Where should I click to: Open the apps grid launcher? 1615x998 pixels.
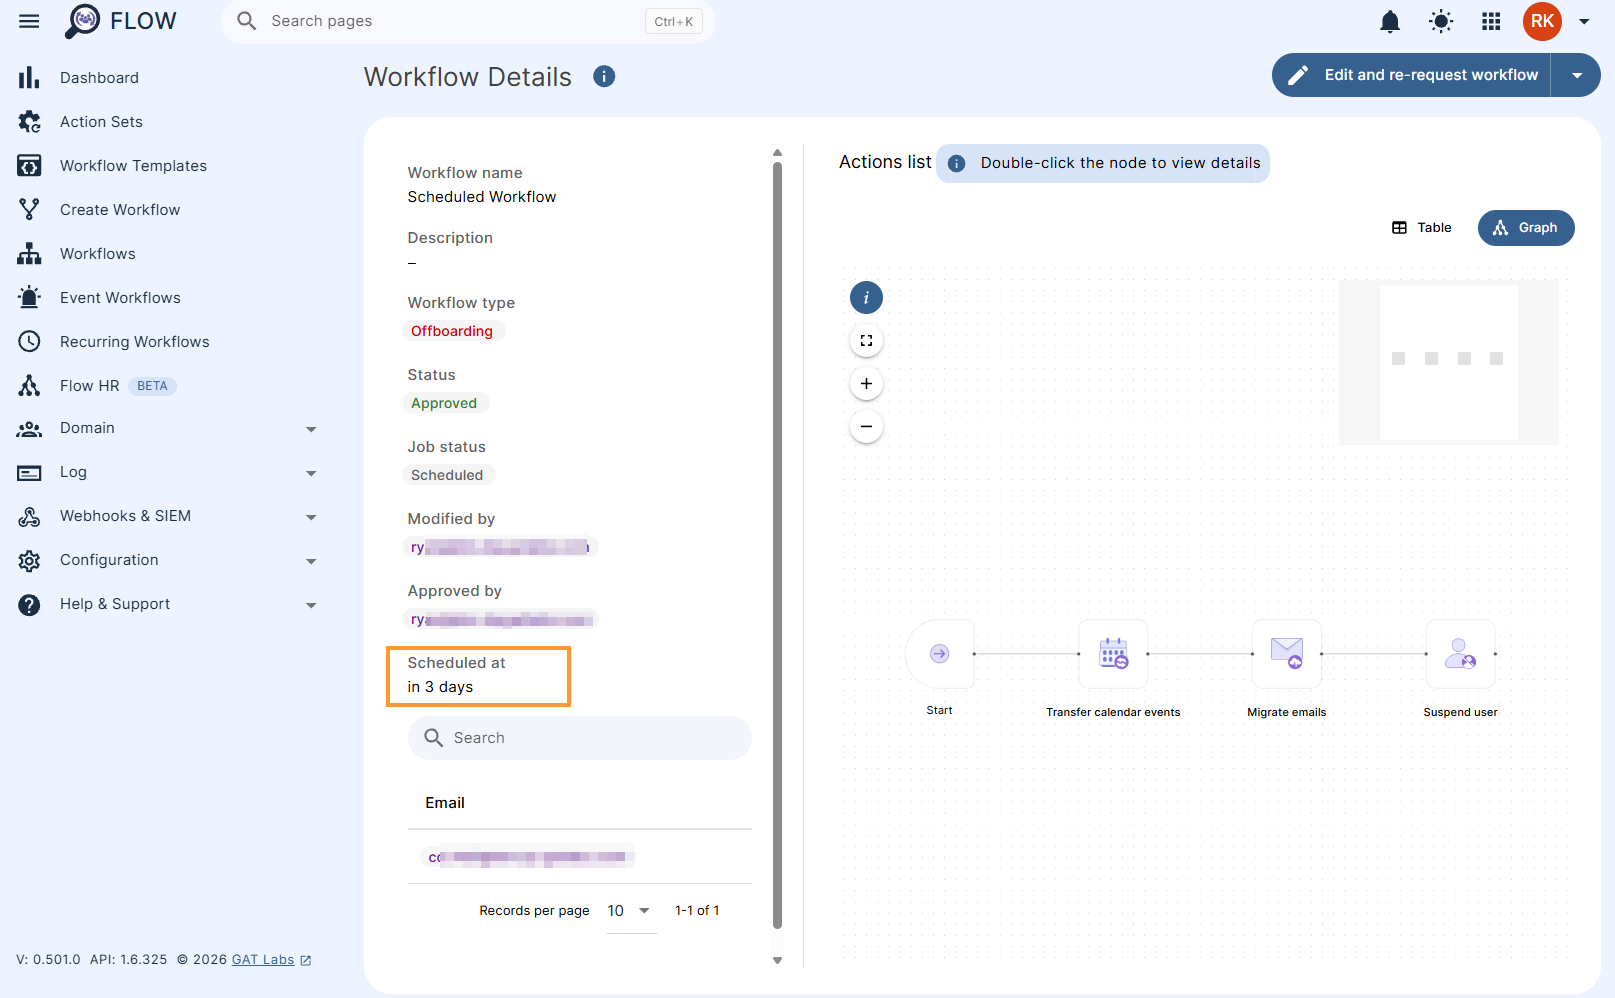tap(1491, 21)
